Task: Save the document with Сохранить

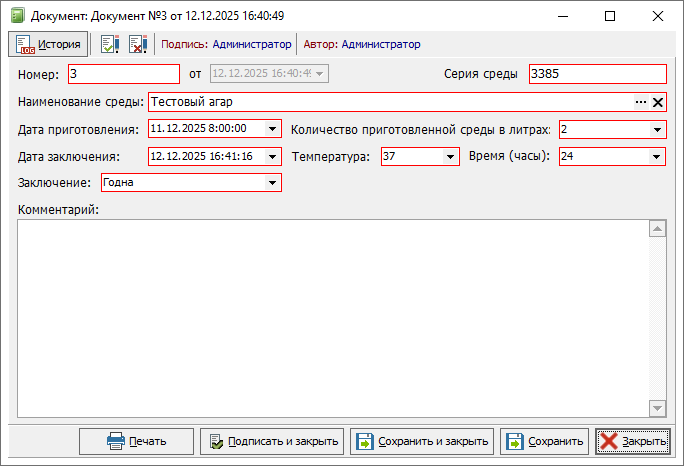Action: coord(545,441)
